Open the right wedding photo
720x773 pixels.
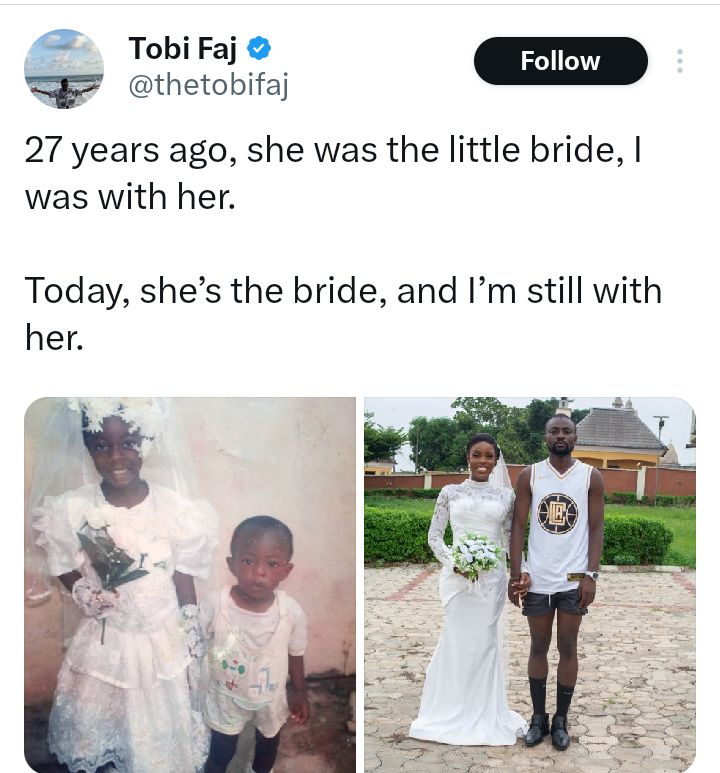pos(529,584)
